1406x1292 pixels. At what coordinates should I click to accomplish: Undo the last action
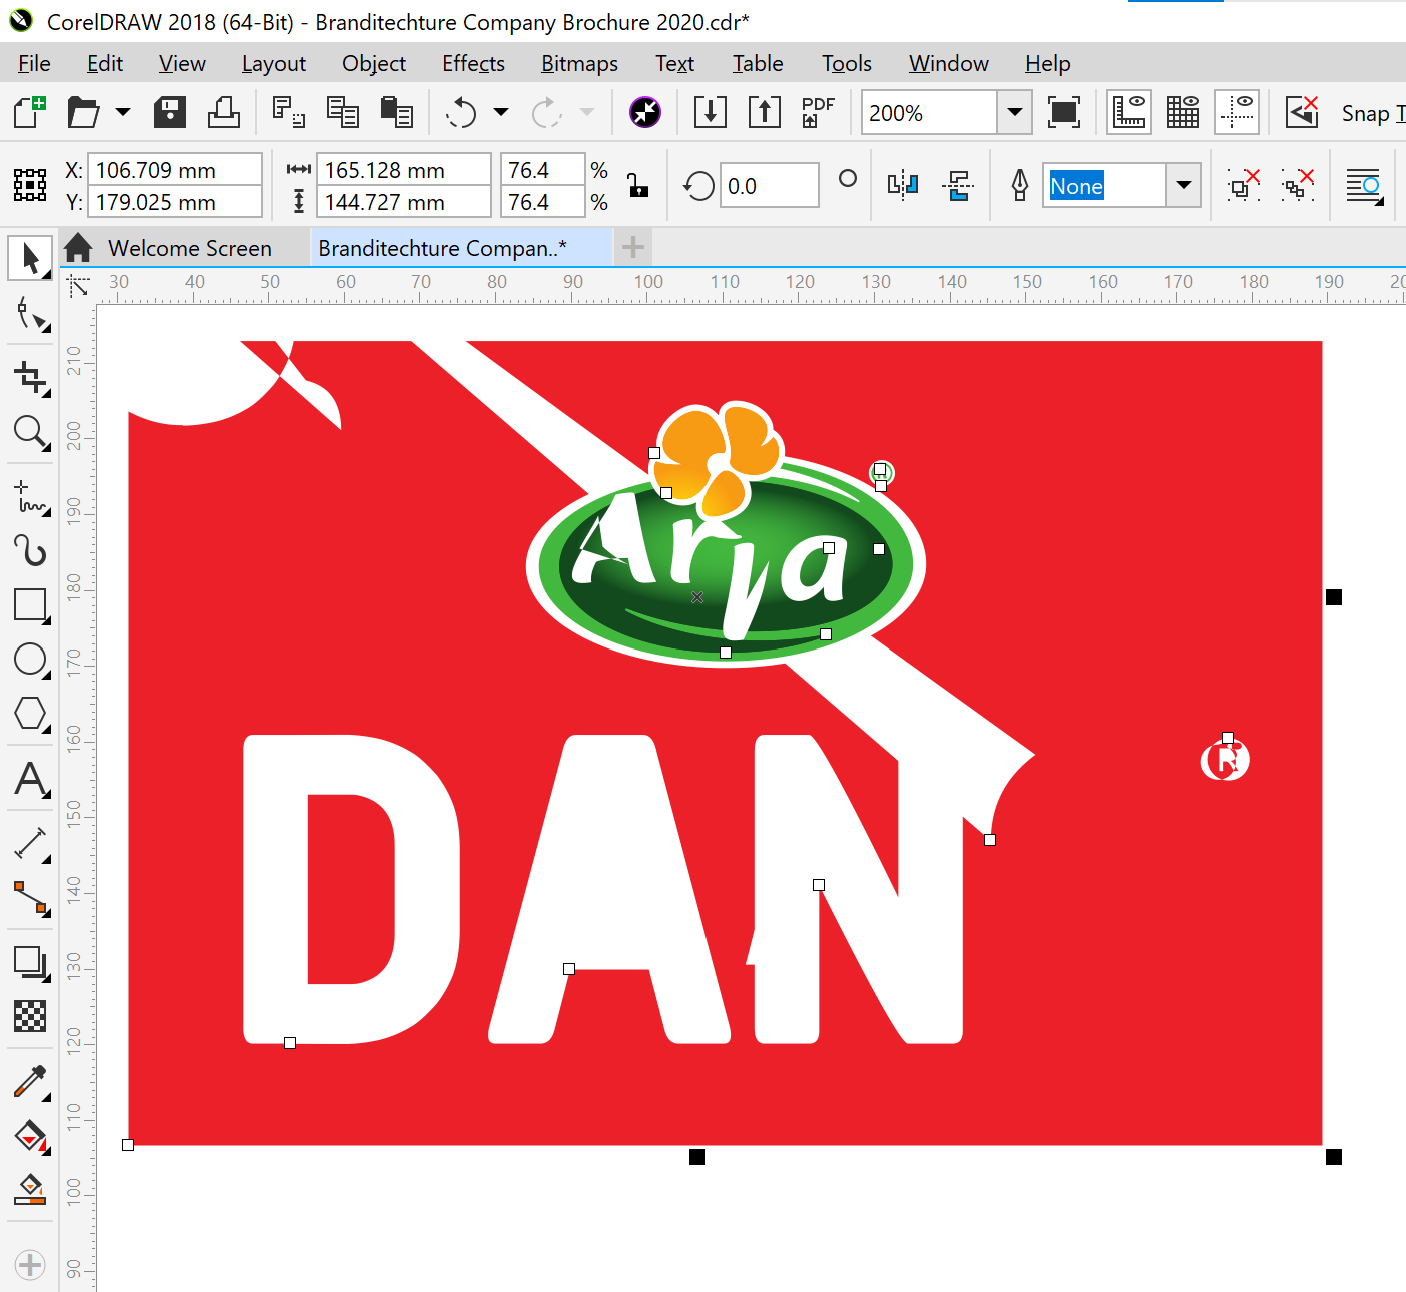pos(461,112)
